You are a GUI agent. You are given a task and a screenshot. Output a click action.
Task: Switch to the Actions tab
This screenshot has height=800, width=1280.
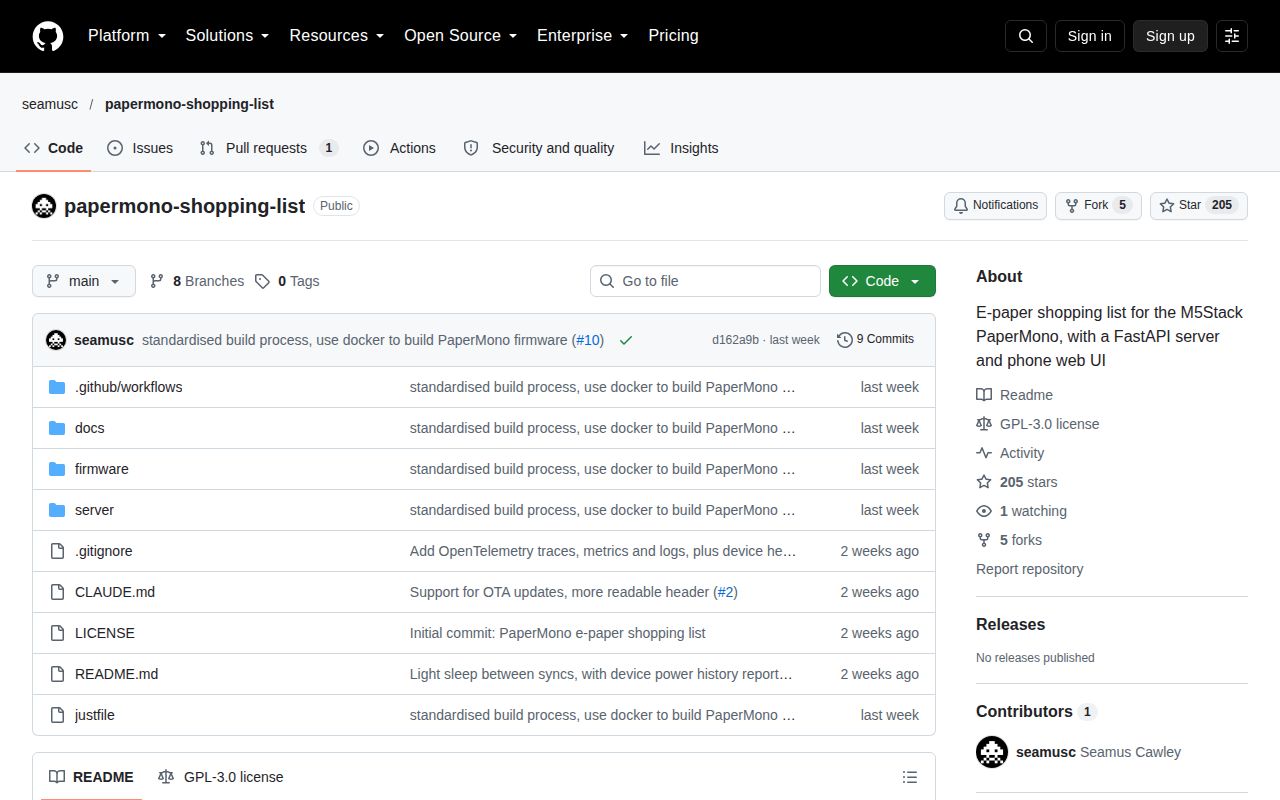coord(400,148)
